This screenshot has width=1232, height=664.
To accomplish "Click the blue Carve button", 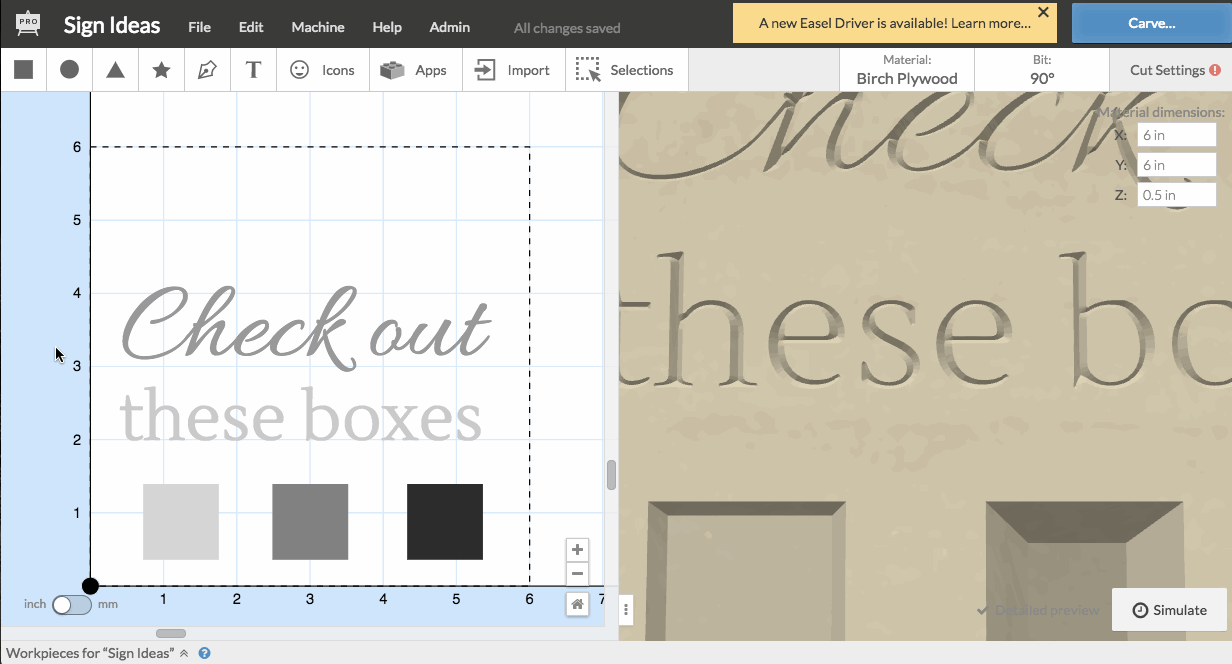I will [1151, 23].
